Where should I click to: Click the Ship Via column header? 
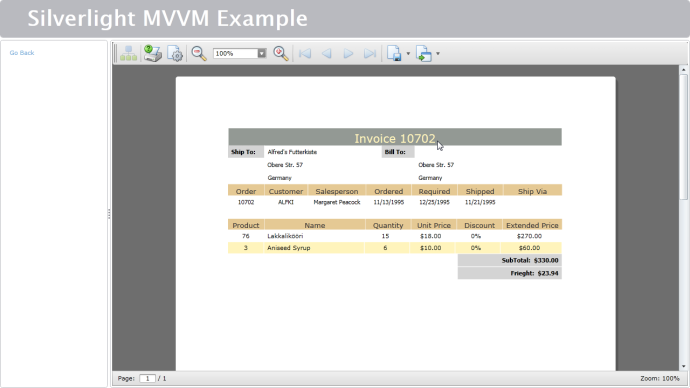point(532,191)
